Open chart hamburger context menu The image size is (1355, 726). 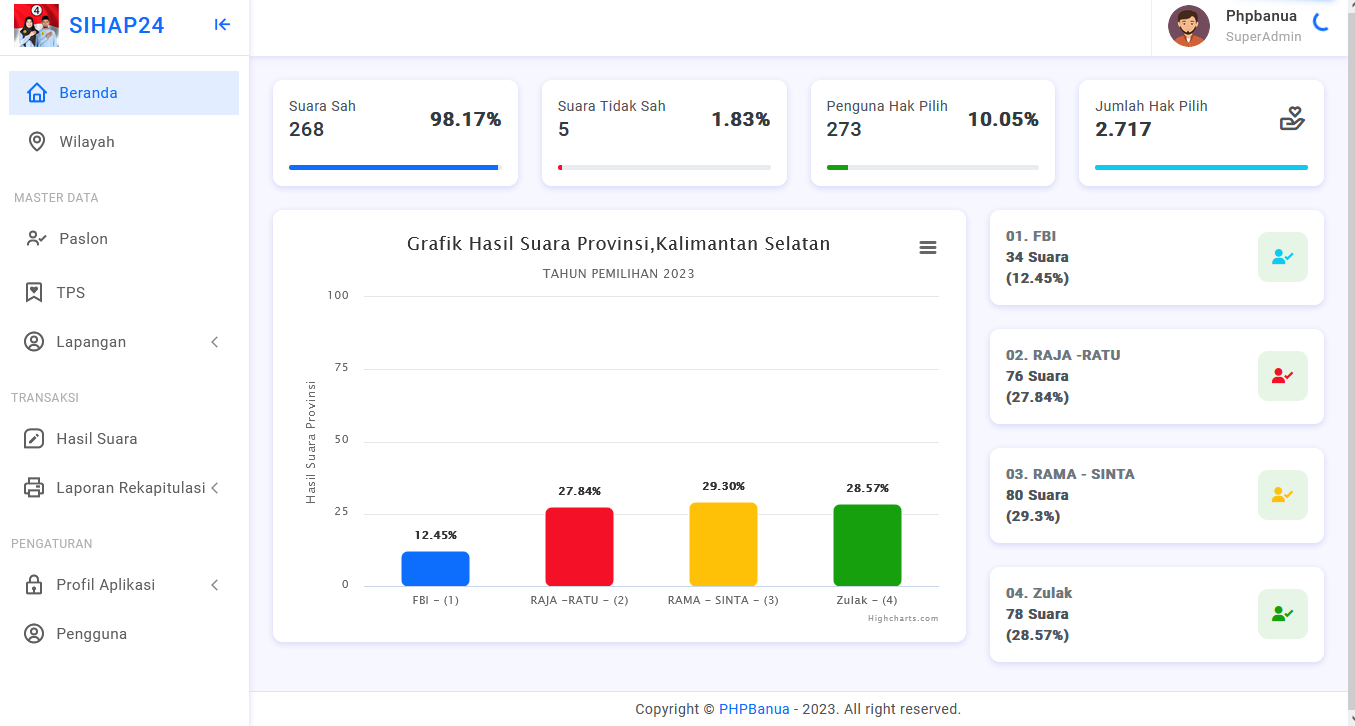pos(927,248)
